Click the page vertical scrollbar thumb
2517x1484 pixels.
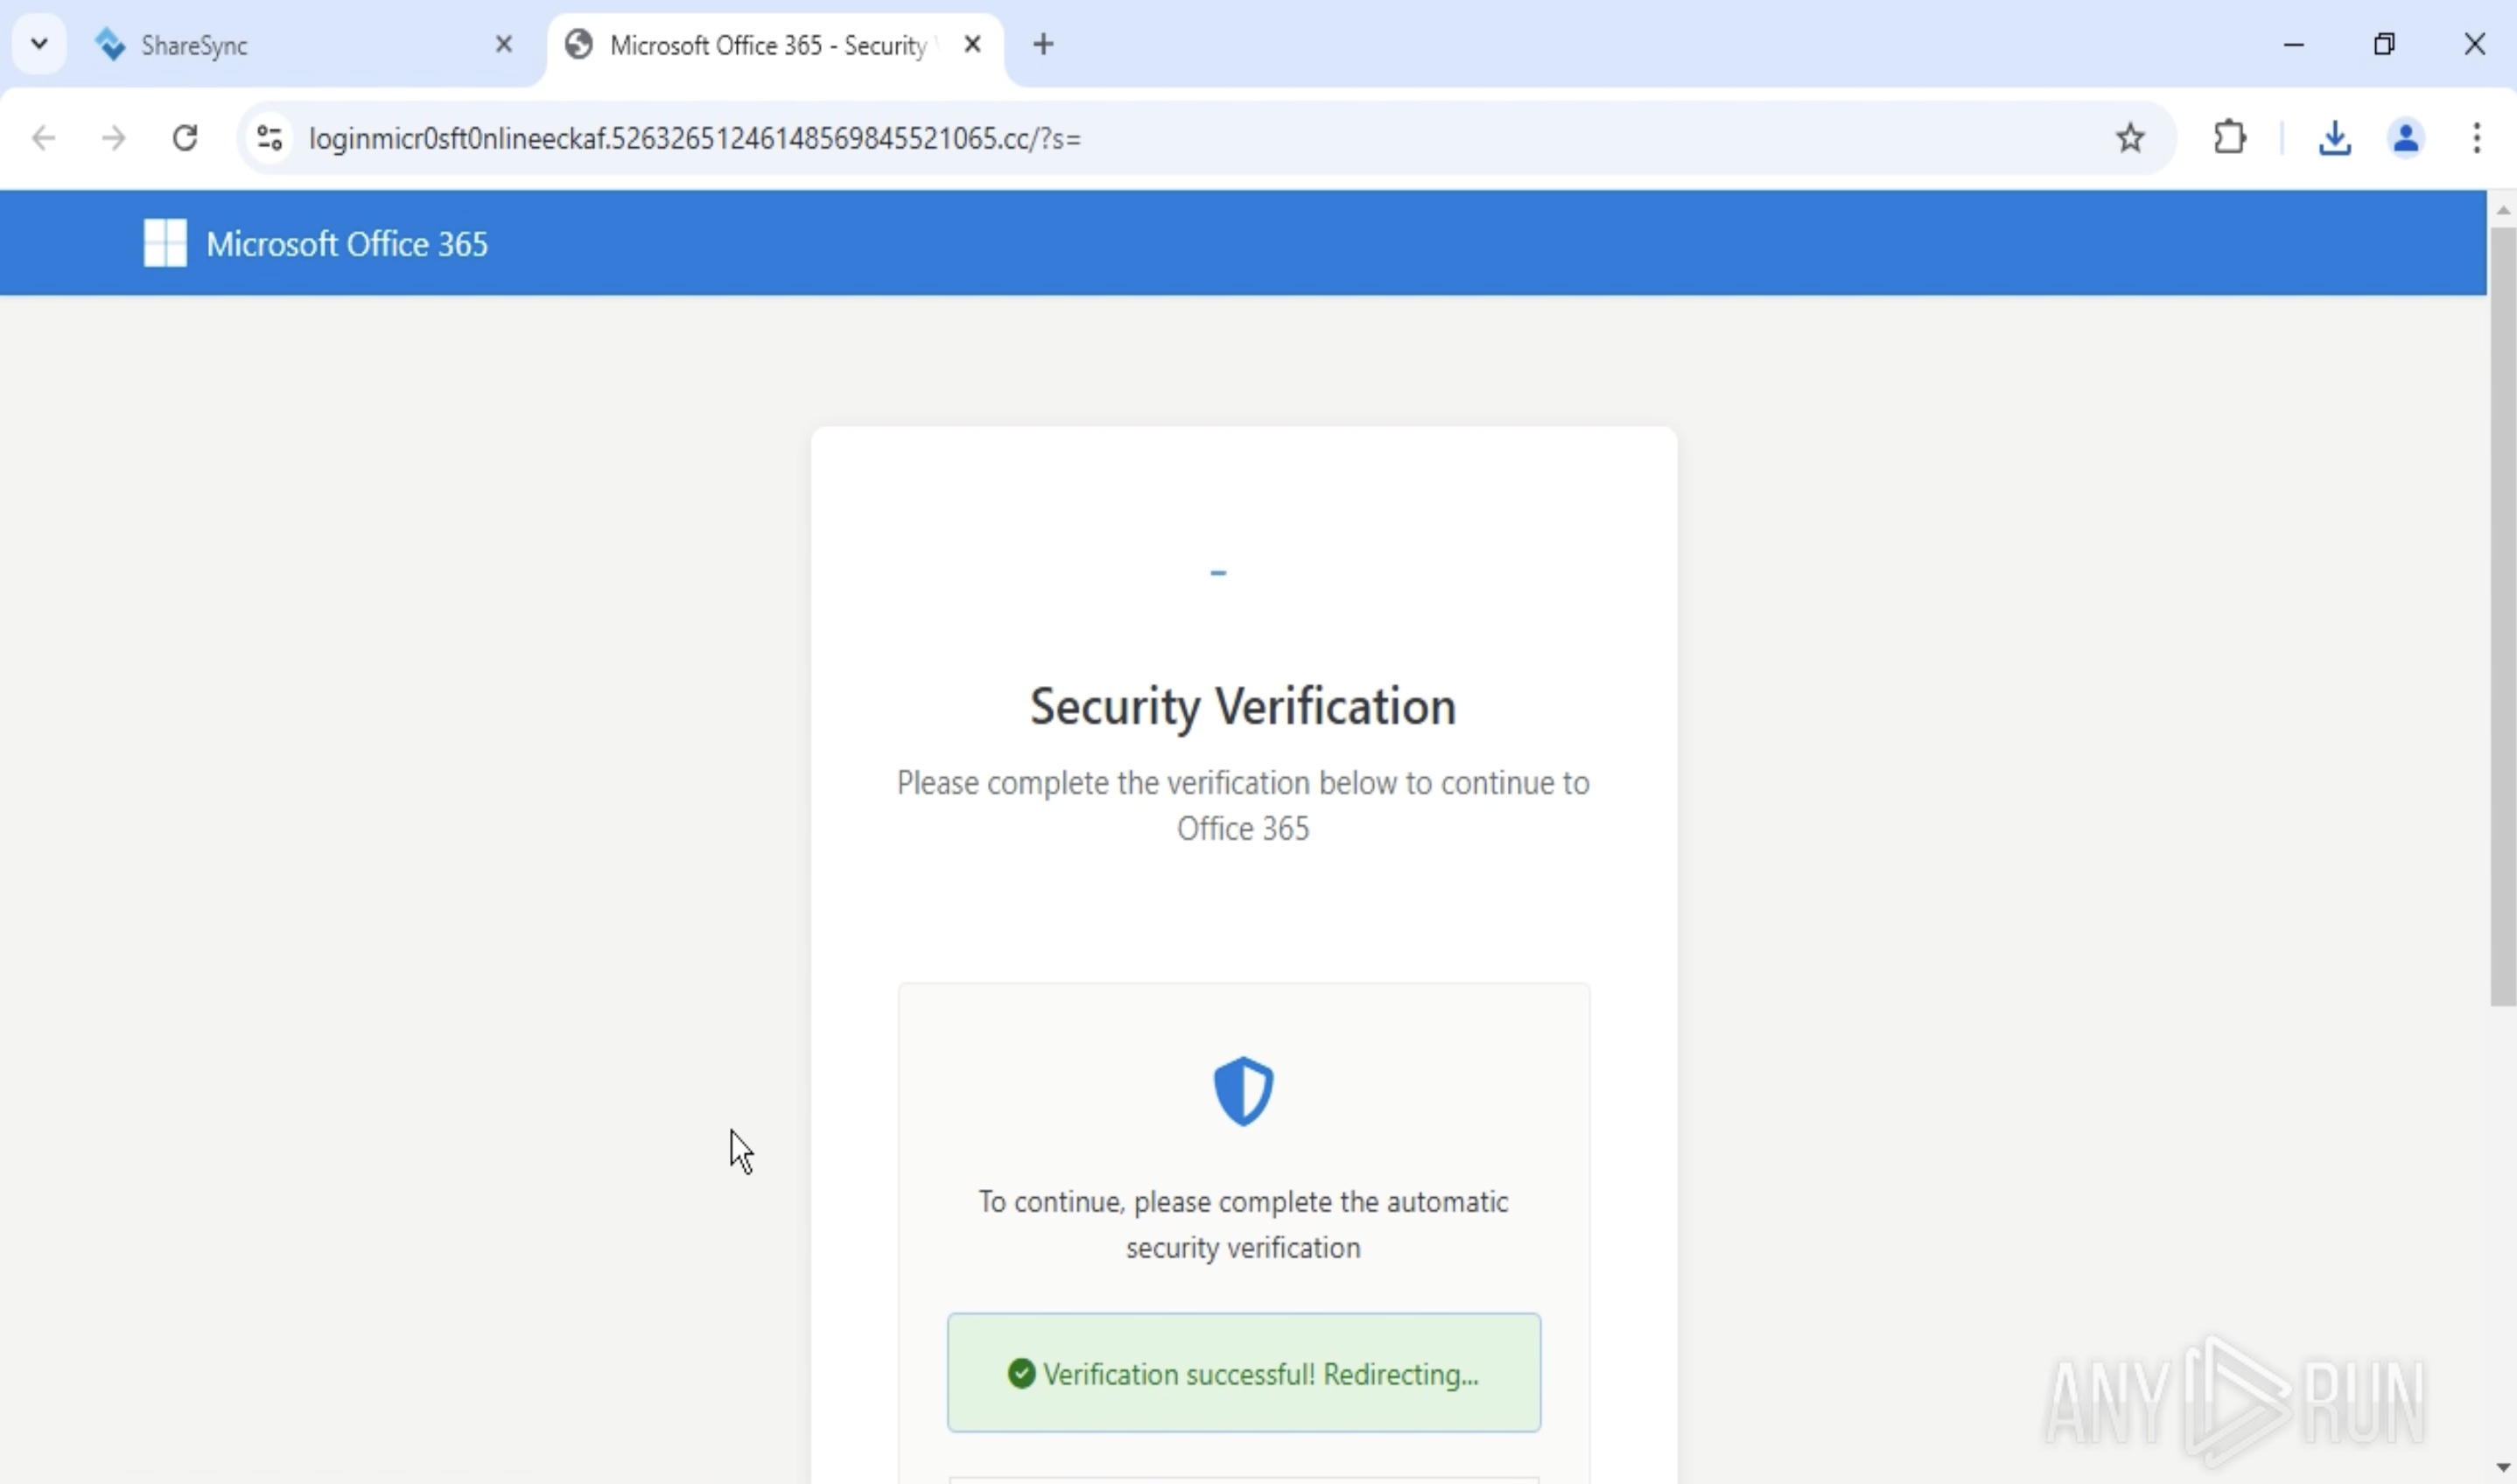pyautogui.click(x=2502, y=615)
